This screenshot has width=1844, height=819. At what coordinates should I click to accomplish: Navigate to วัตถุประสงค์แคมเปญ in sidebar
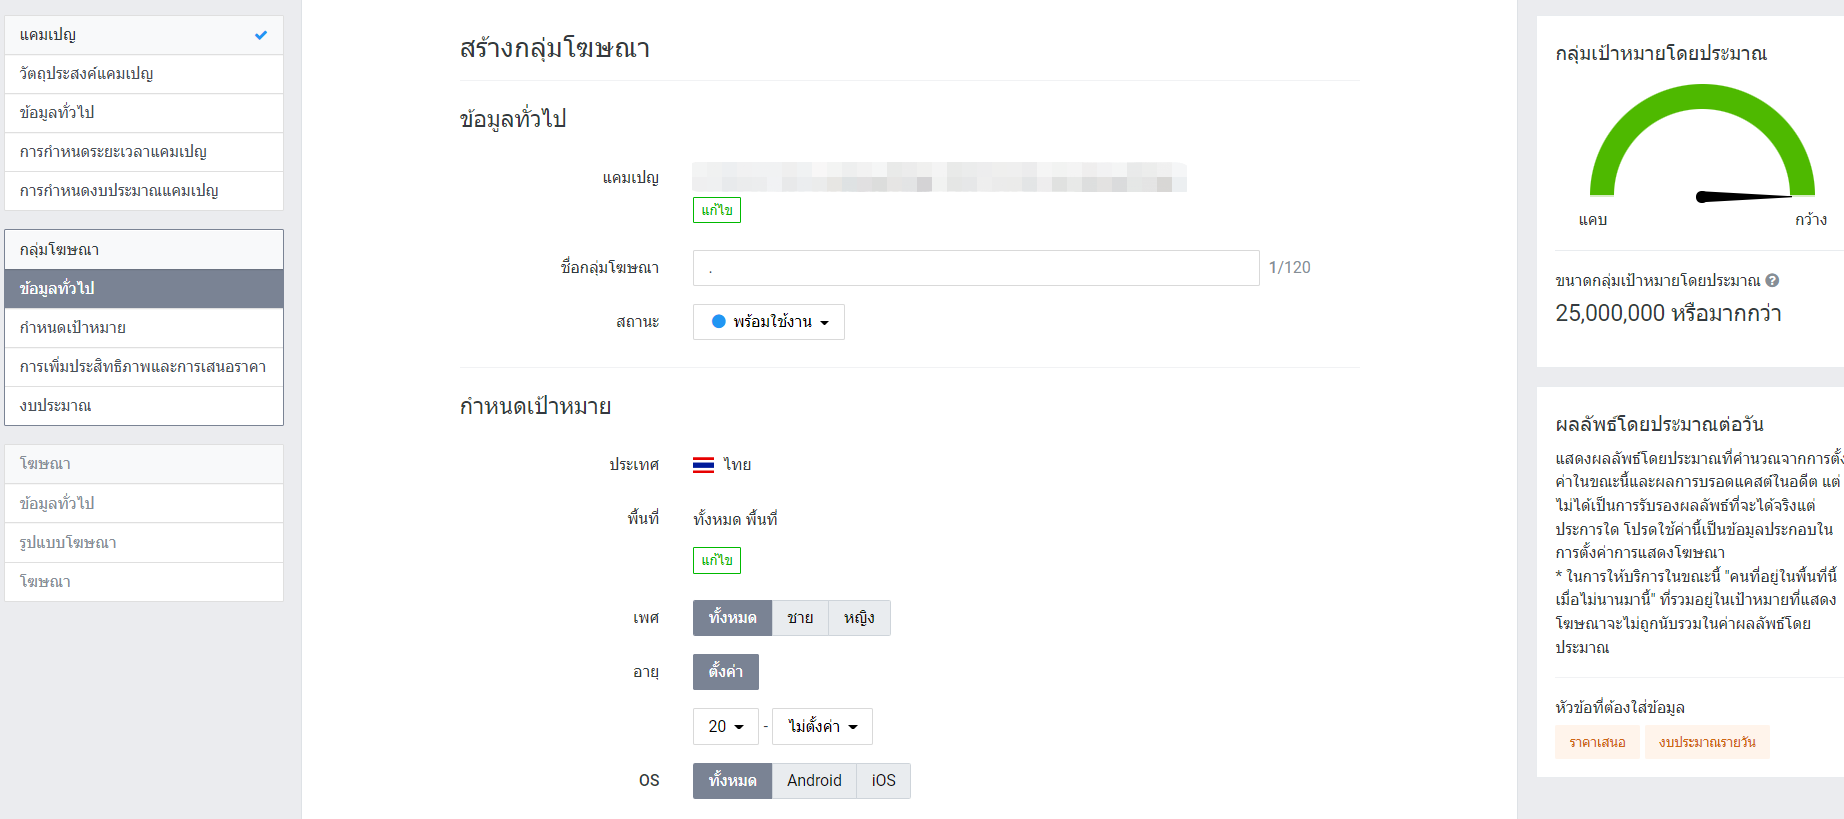pyautogui.click(x=144, y=74)
